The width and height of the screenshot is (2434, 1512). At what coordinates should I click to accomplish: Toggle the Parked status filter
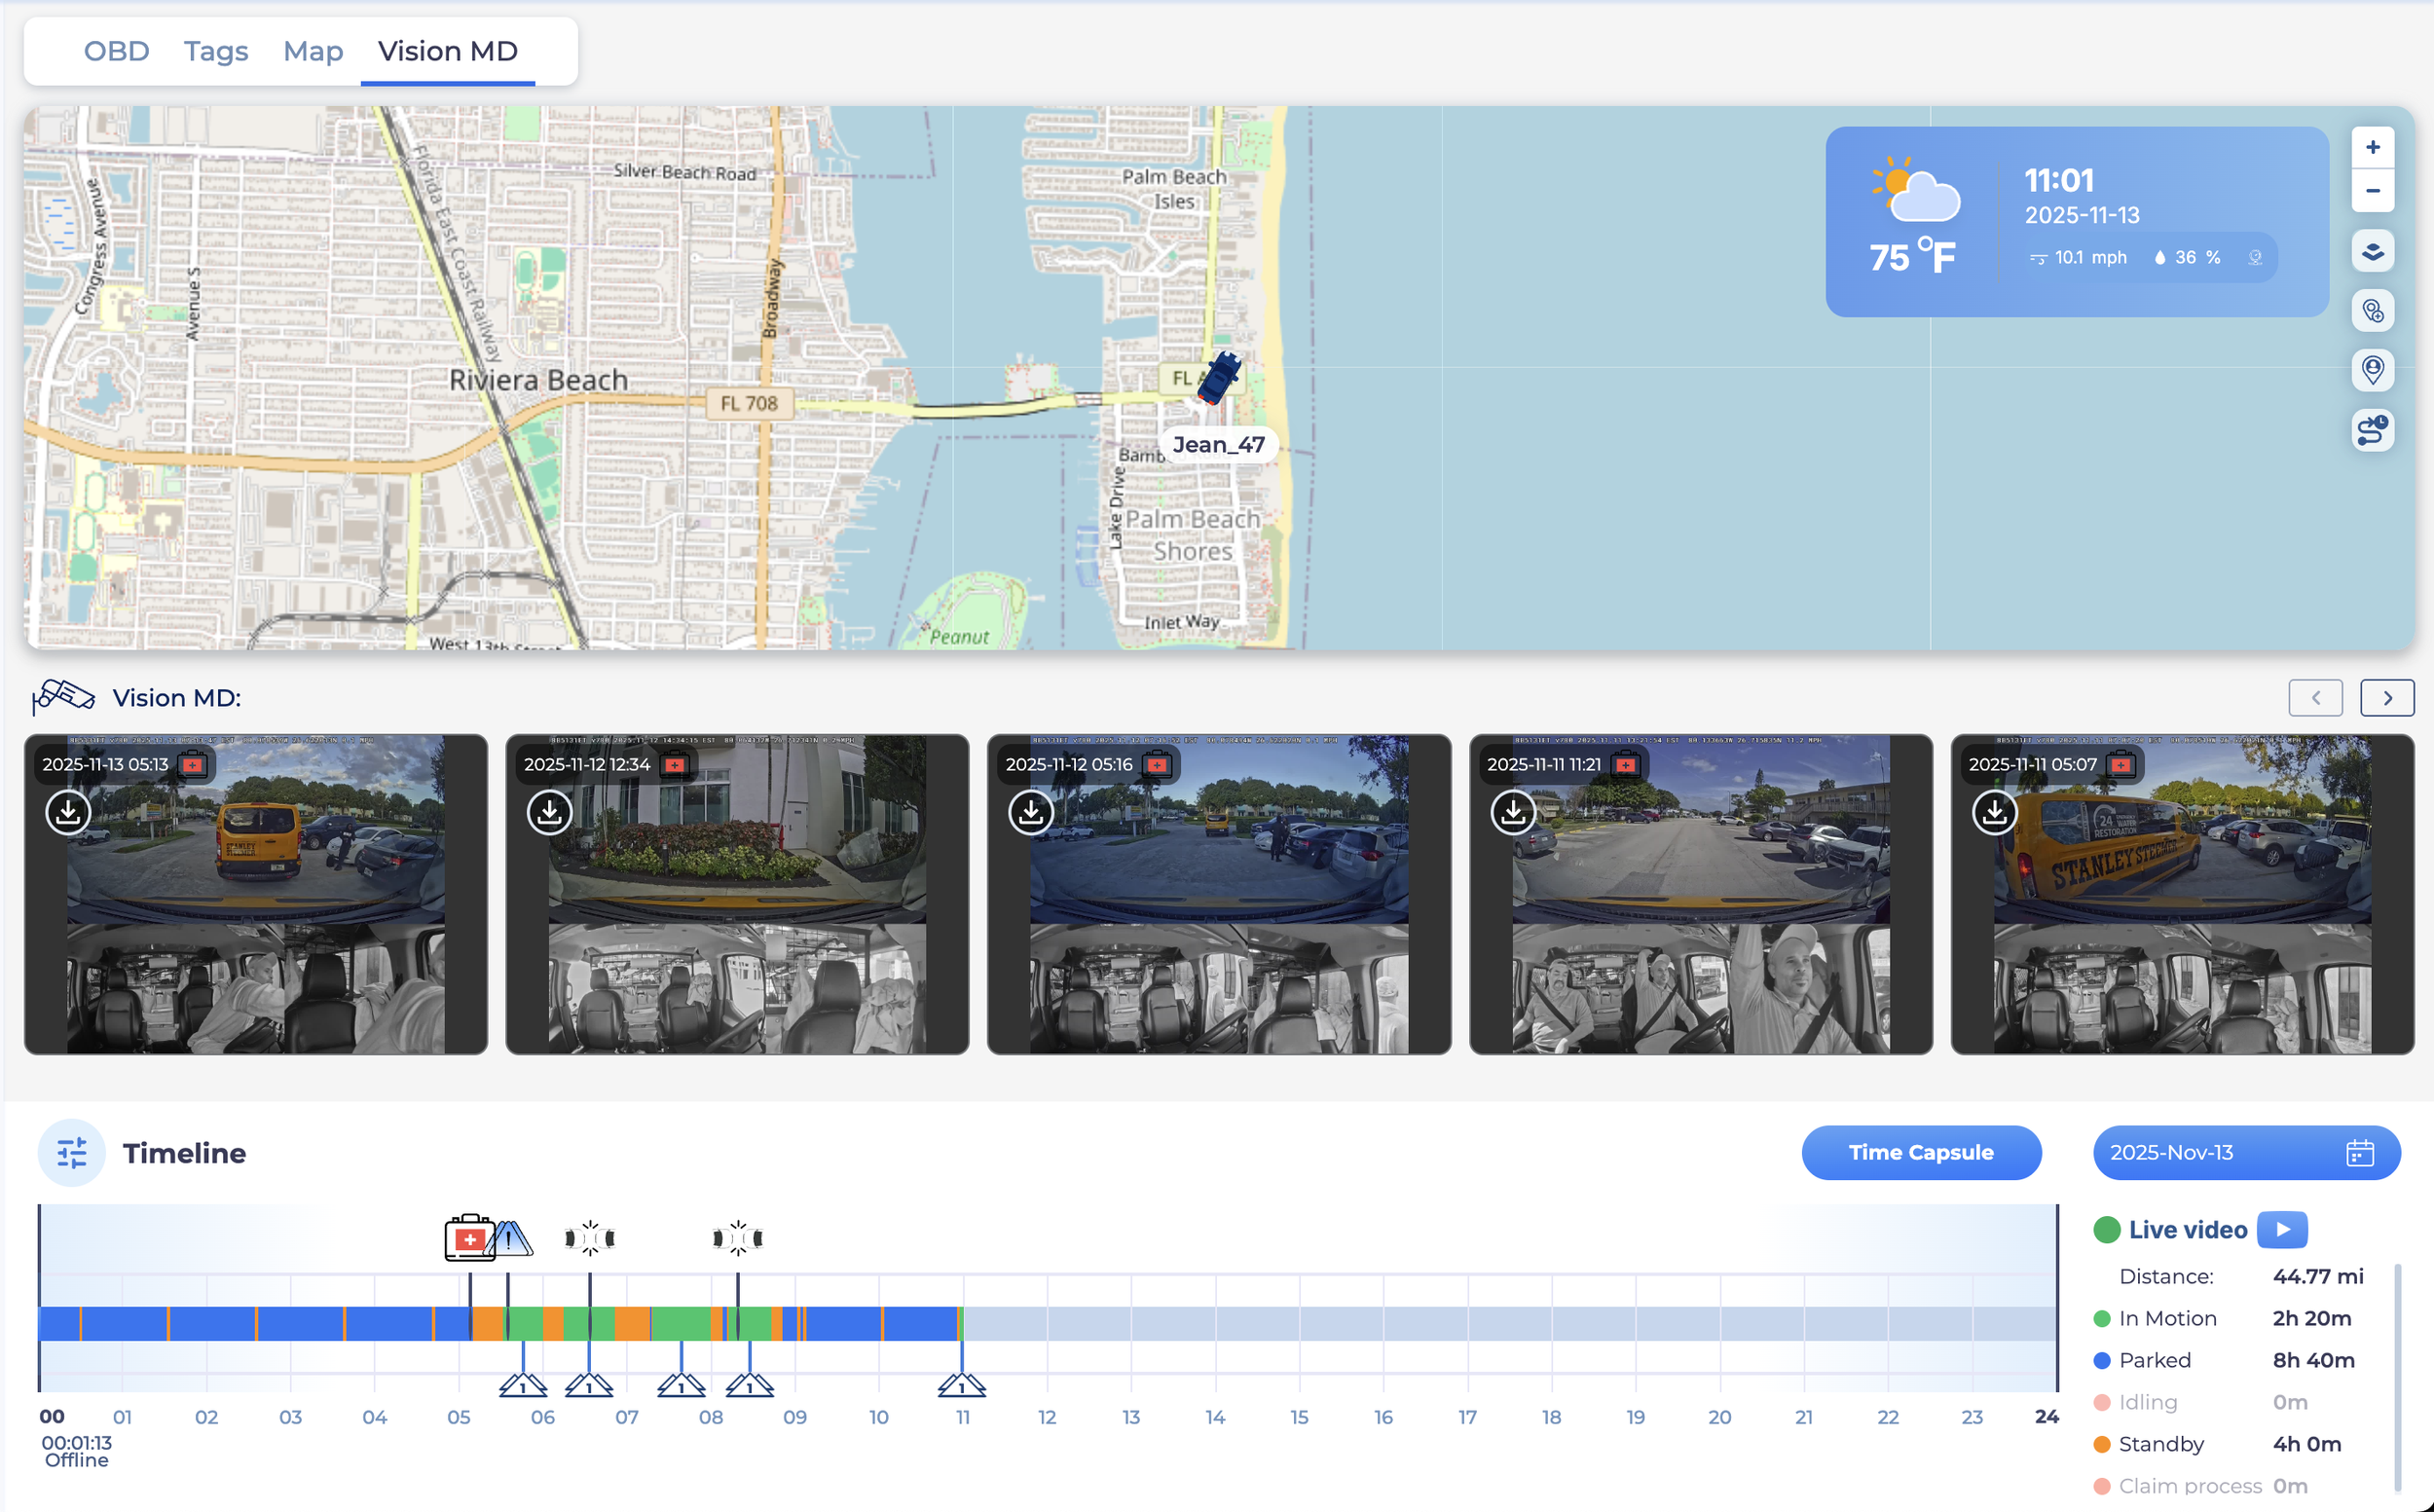[2154, 1360]
